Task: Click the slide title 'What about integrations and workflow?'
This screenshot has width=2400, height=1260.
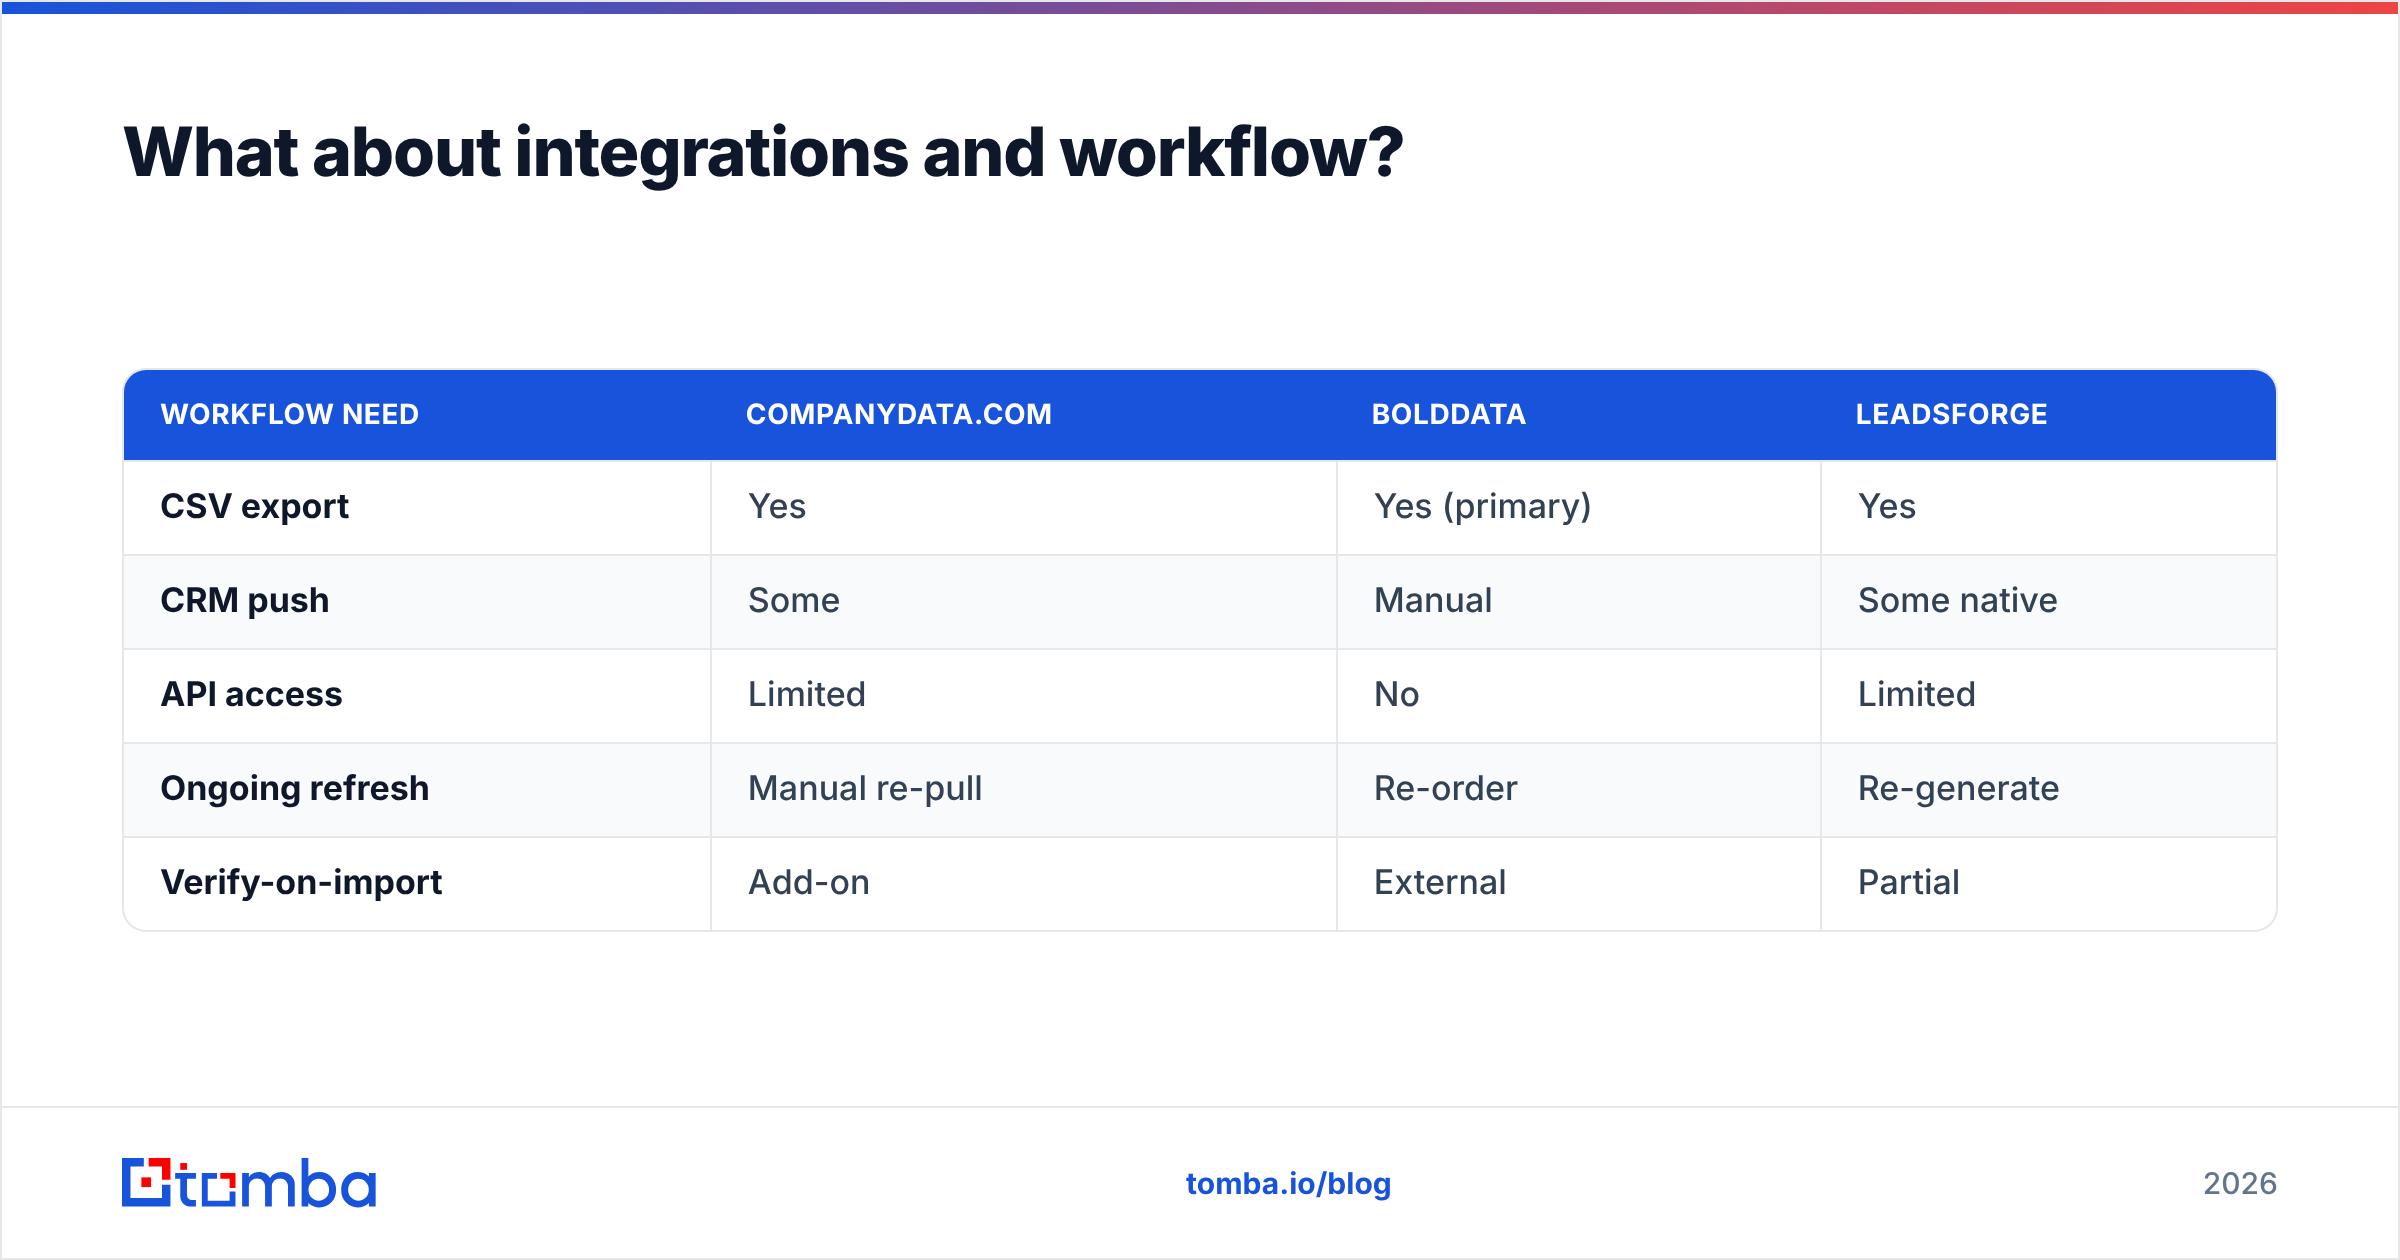Action: 763,153
